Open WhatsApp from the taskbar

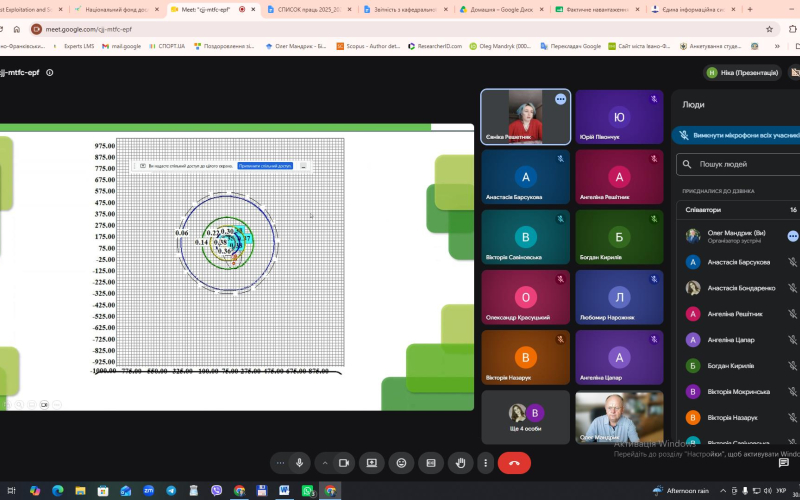pyautogui.click(x=307, y=491)
